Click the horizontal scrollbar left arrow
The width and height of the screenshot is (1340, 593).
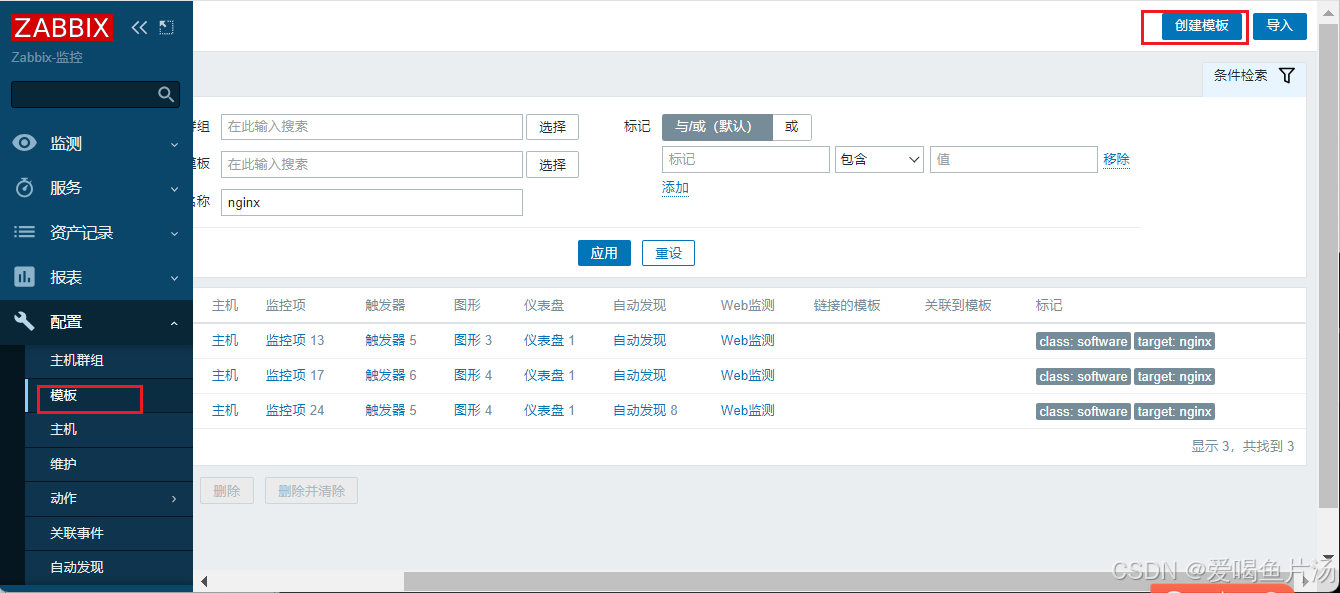pos(204,581)
